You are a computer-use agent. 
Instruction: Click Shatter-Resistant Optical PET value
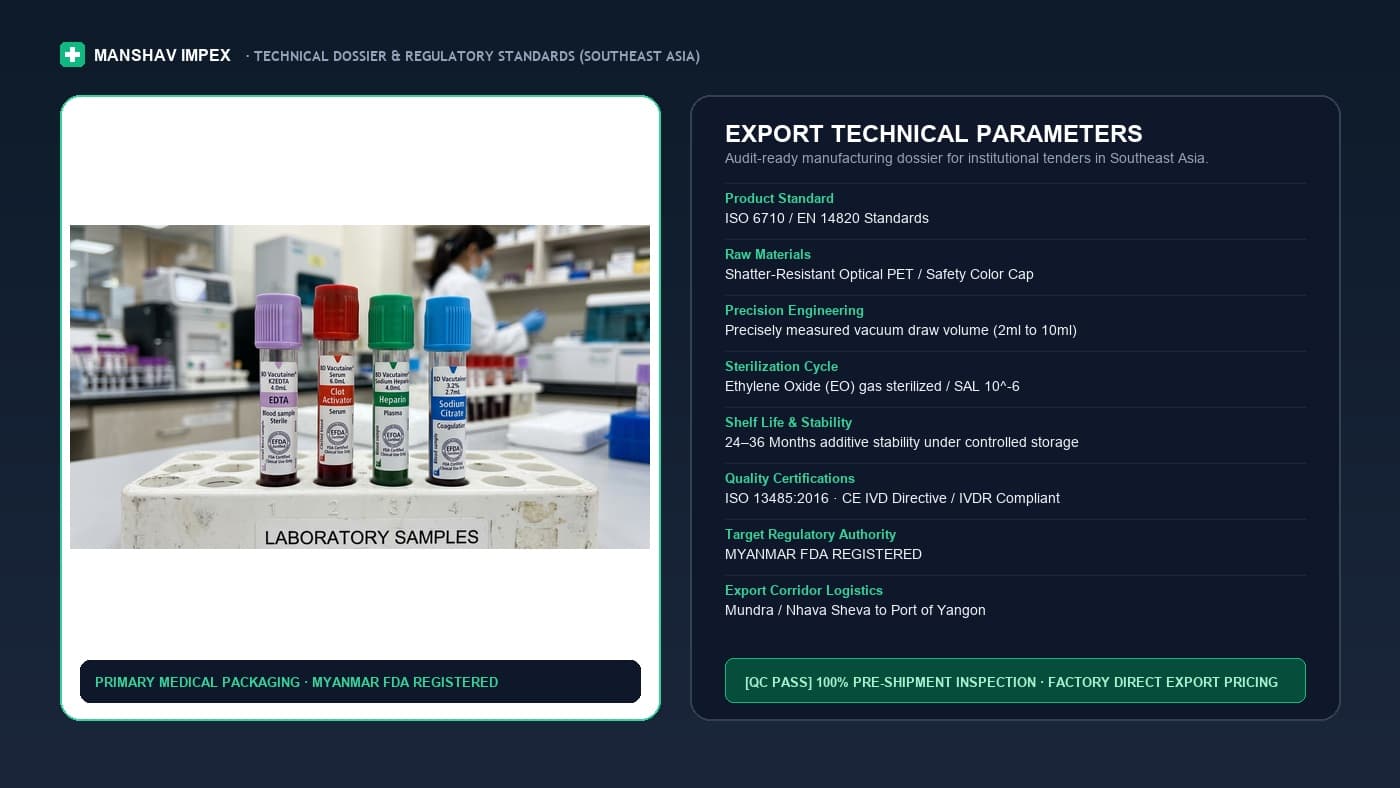click(x=879, y=274)
